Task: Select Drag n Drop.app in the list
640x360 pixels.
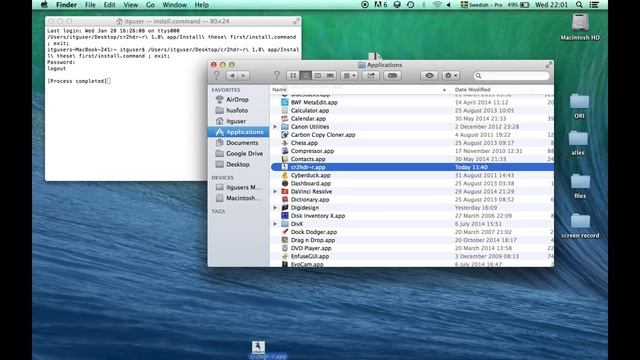Action: (x=412, y=240)
